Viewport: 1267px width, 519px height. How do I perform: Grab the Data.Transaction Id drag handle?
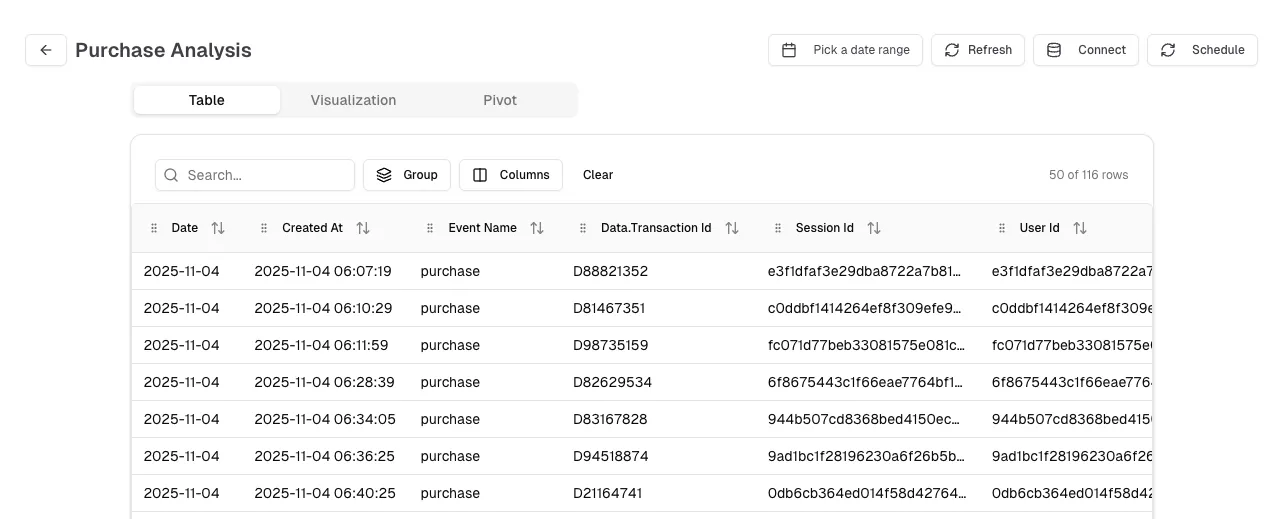tap(583, 228)
